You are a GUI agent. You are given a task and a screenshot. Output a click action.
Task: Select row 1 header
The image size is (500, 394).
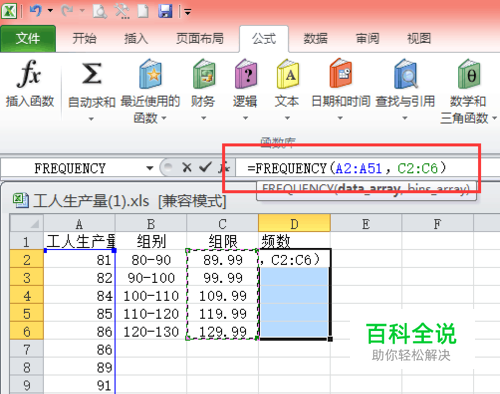pyautogui.click(x=27, y=241)
